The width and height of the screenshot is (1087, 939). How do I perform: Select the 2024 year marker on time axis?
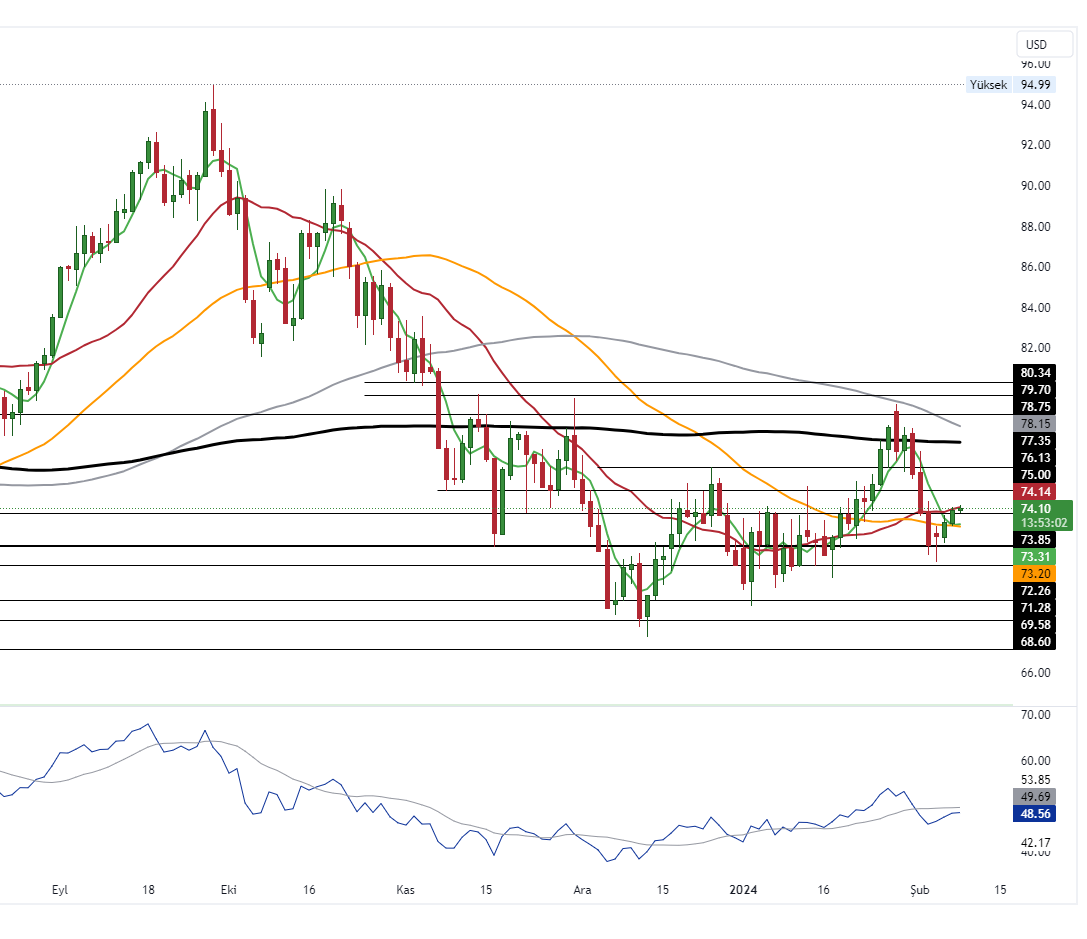(743, 889)
